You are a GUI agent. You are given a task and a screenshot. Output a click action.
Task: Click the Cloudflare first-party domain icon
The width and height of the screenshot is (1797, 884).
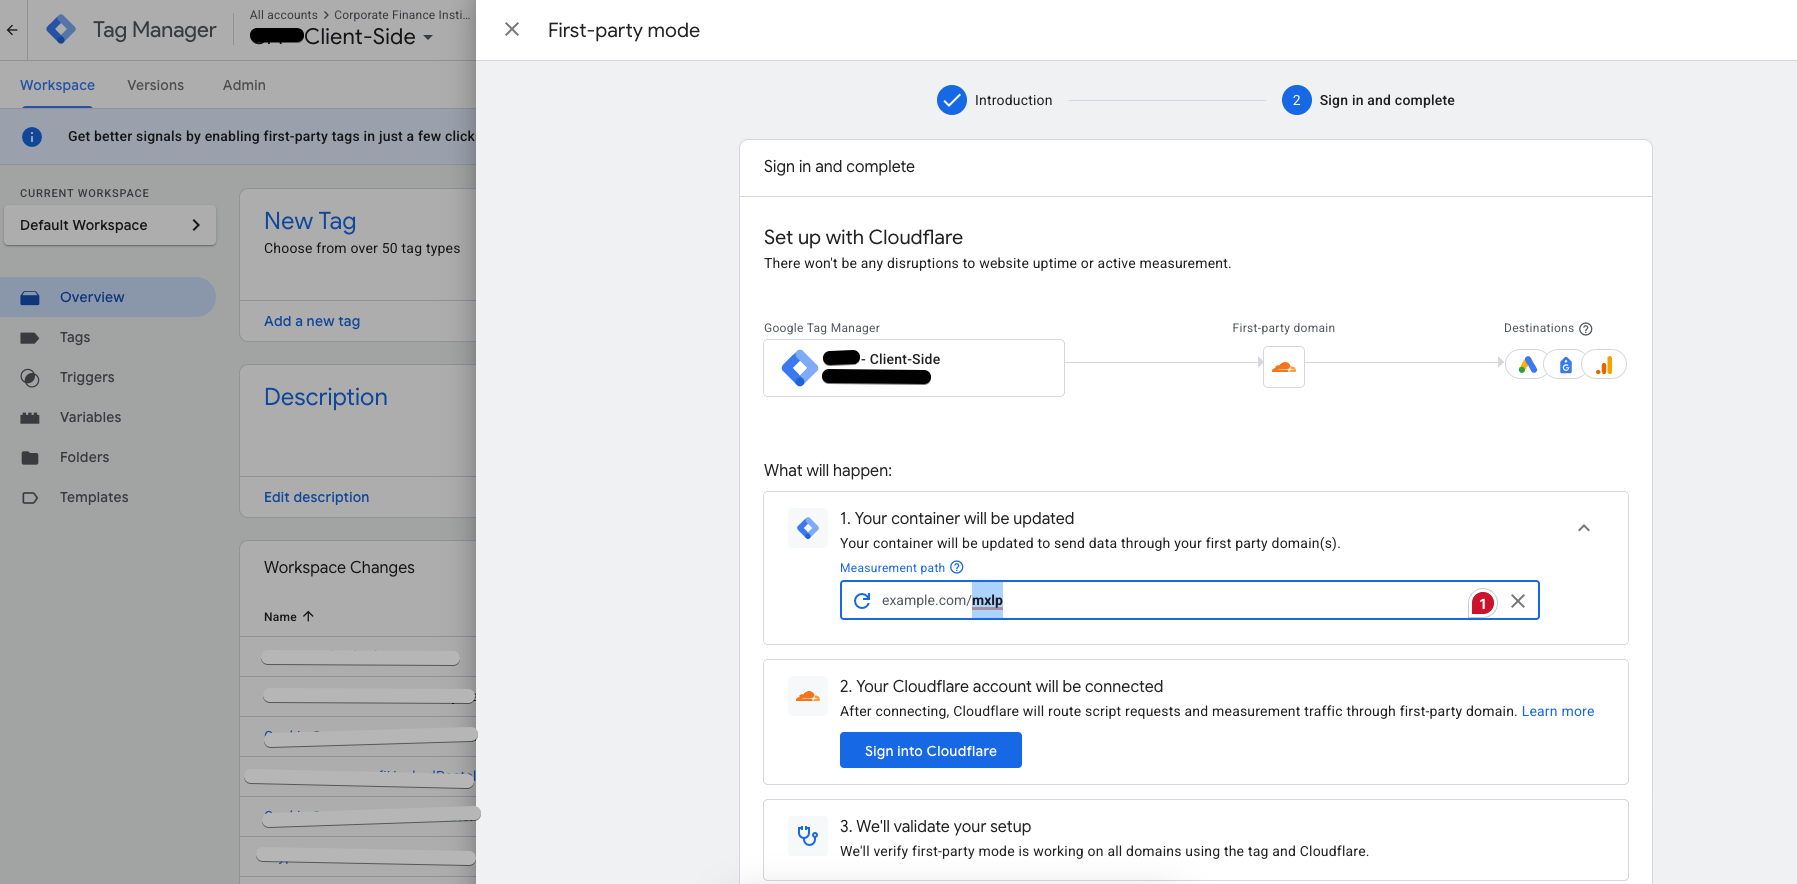[1284, 367]
